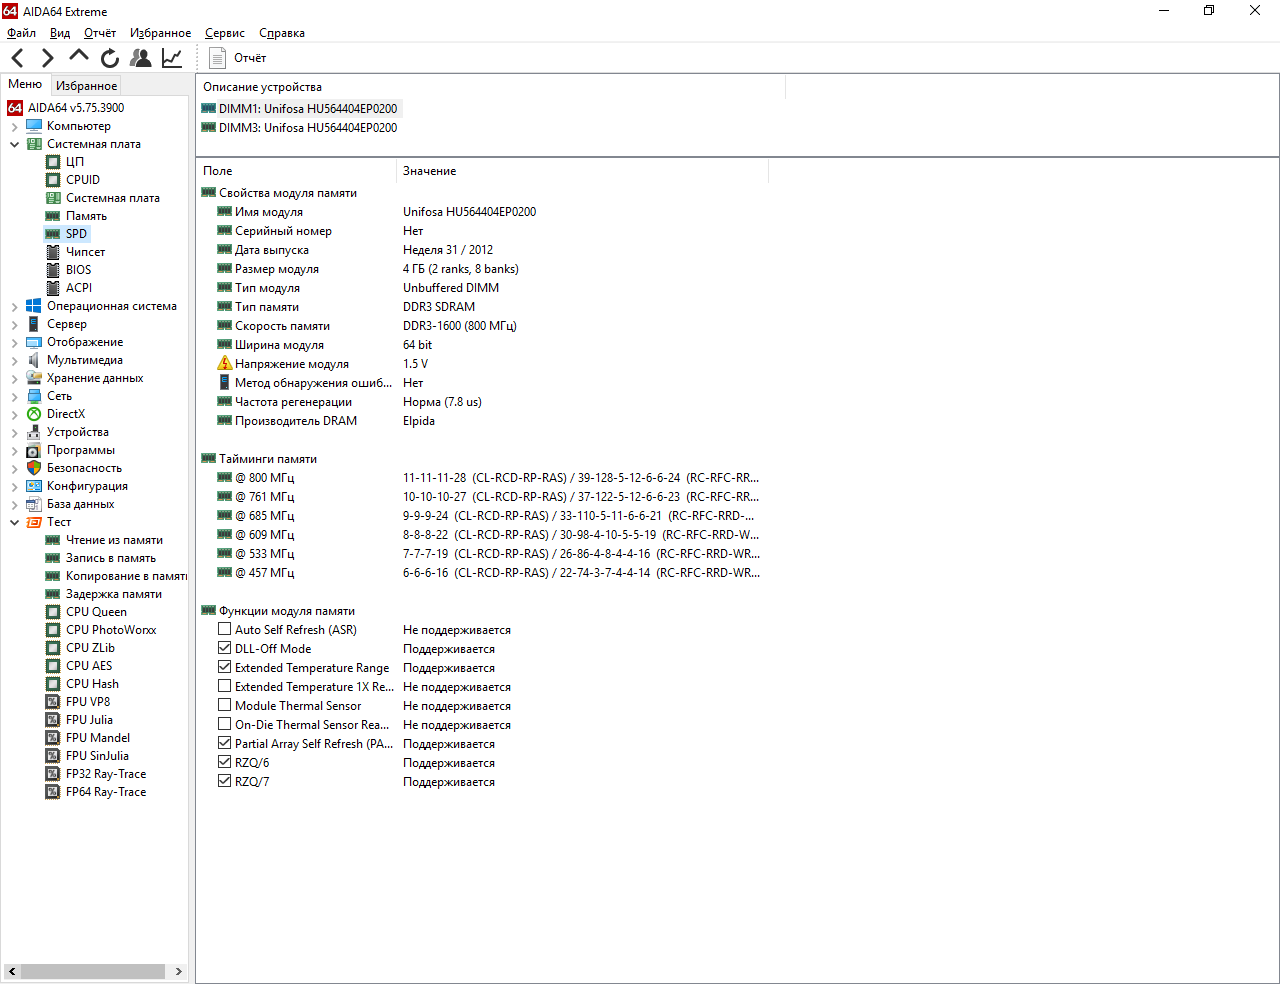The image size is (1280, 984).
Task: Open the Сервис menu
Action: point(225,33)
